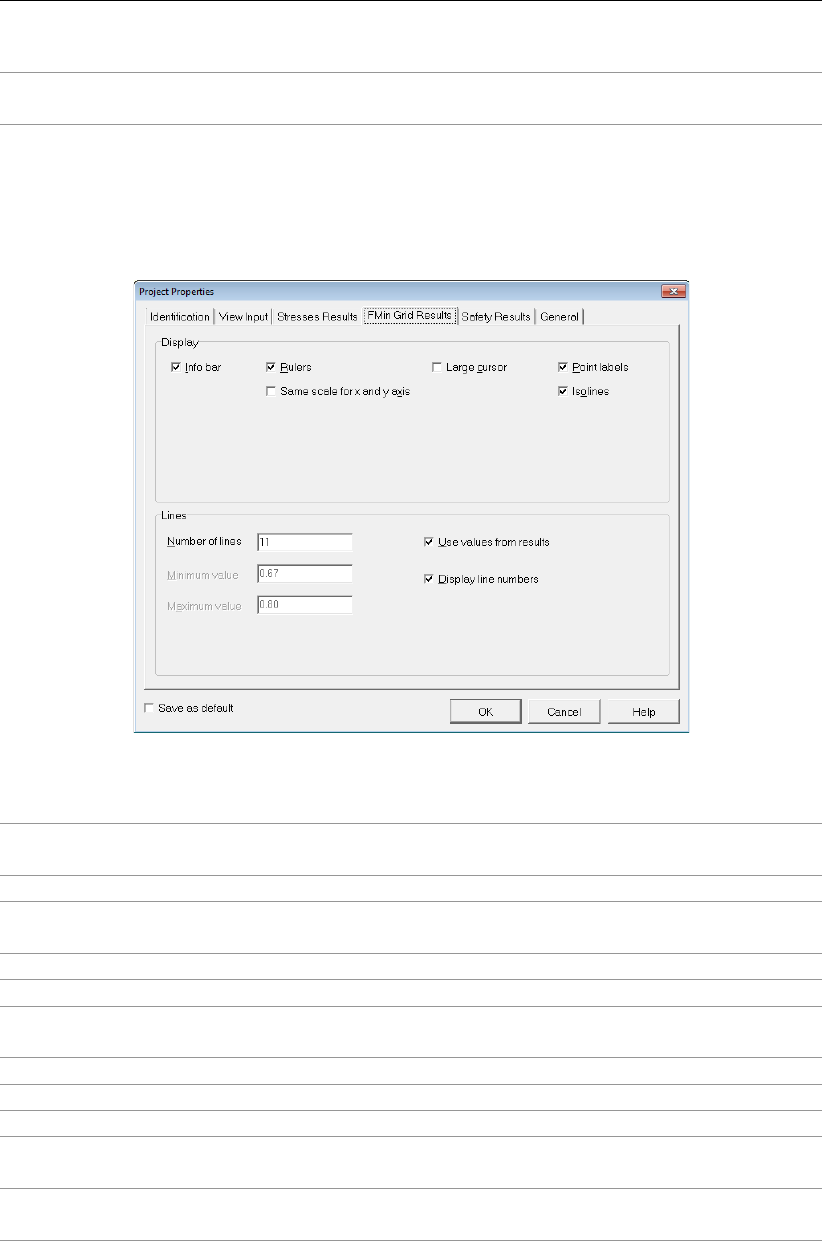The height and width of the screenshot is (1241, 822).
Task: Open the Safety Results tab
Action: point(496,317)
